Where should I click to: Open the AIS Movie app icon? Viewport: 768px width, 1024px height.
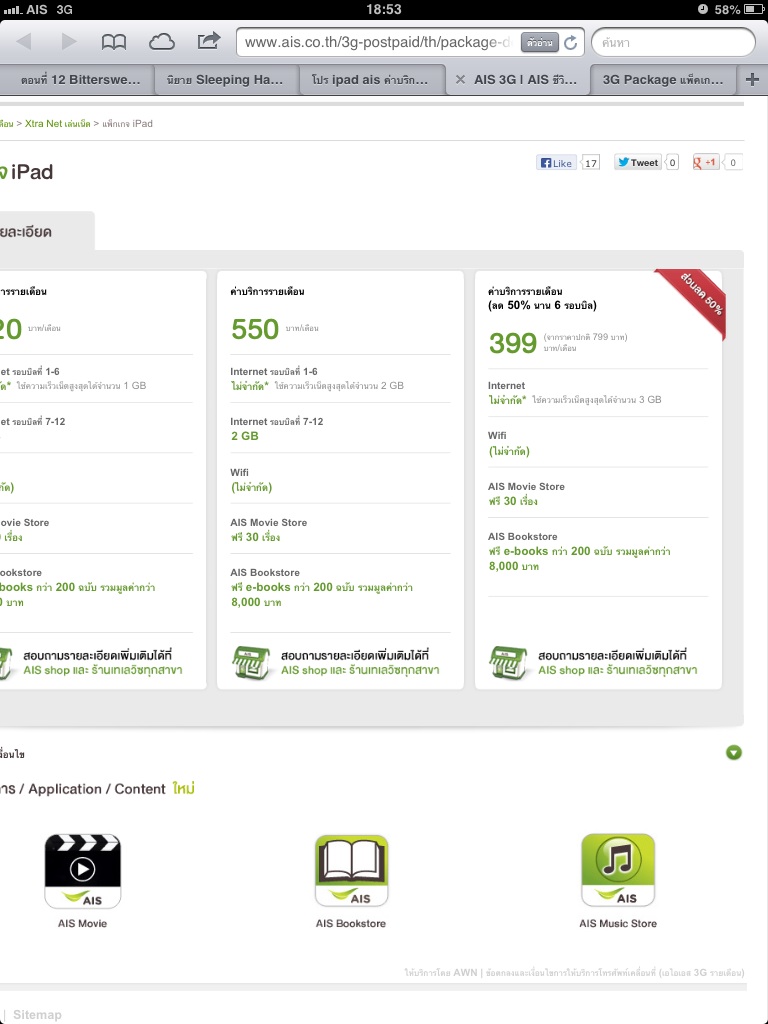click(x=82, y=872)
